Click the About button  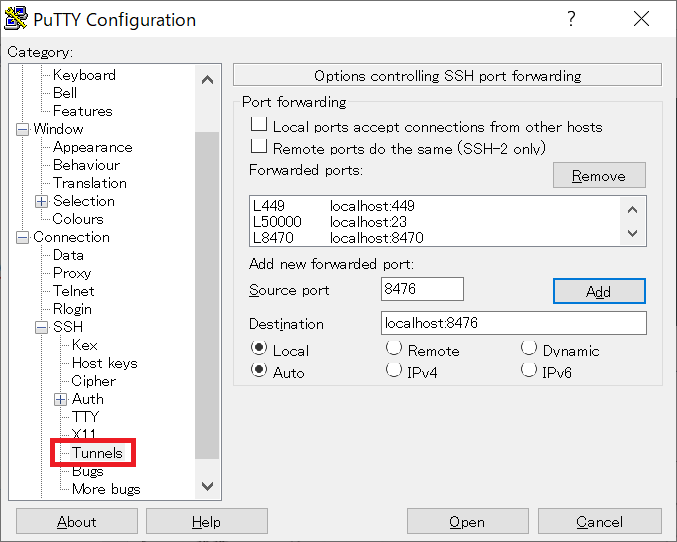pyautogui.click(x=77, y=521)
